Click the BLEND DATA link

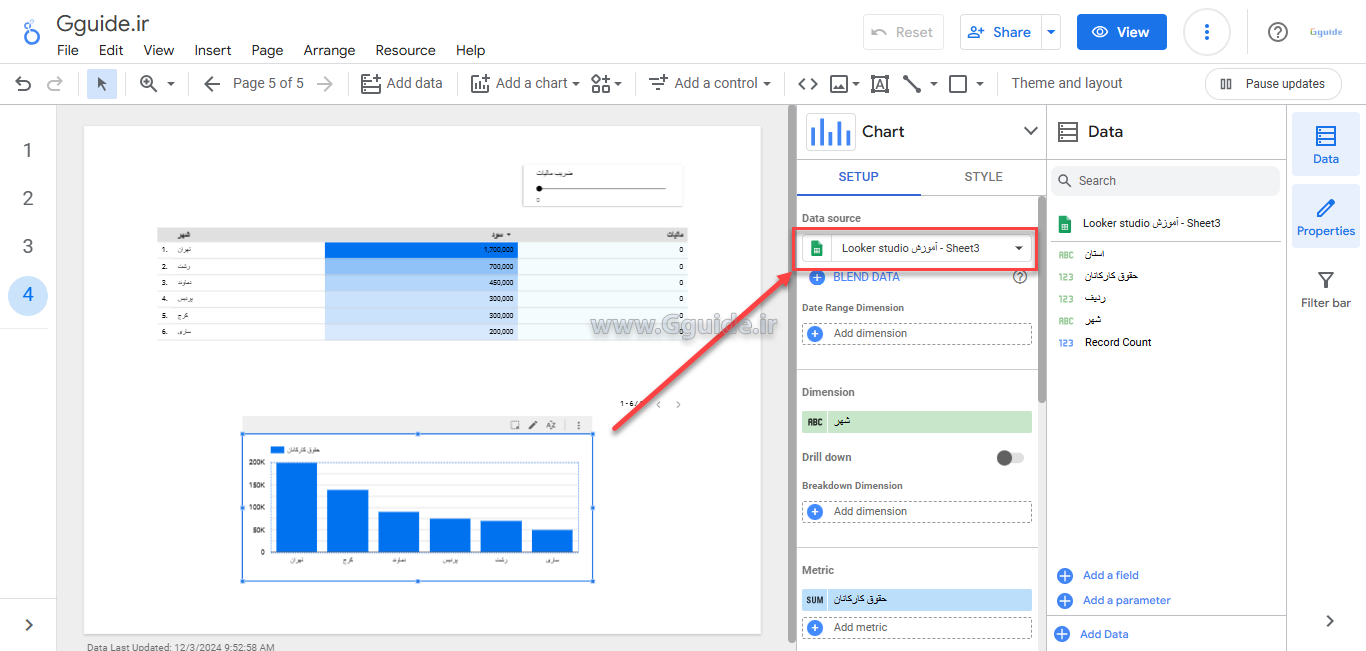pos(865,277)
